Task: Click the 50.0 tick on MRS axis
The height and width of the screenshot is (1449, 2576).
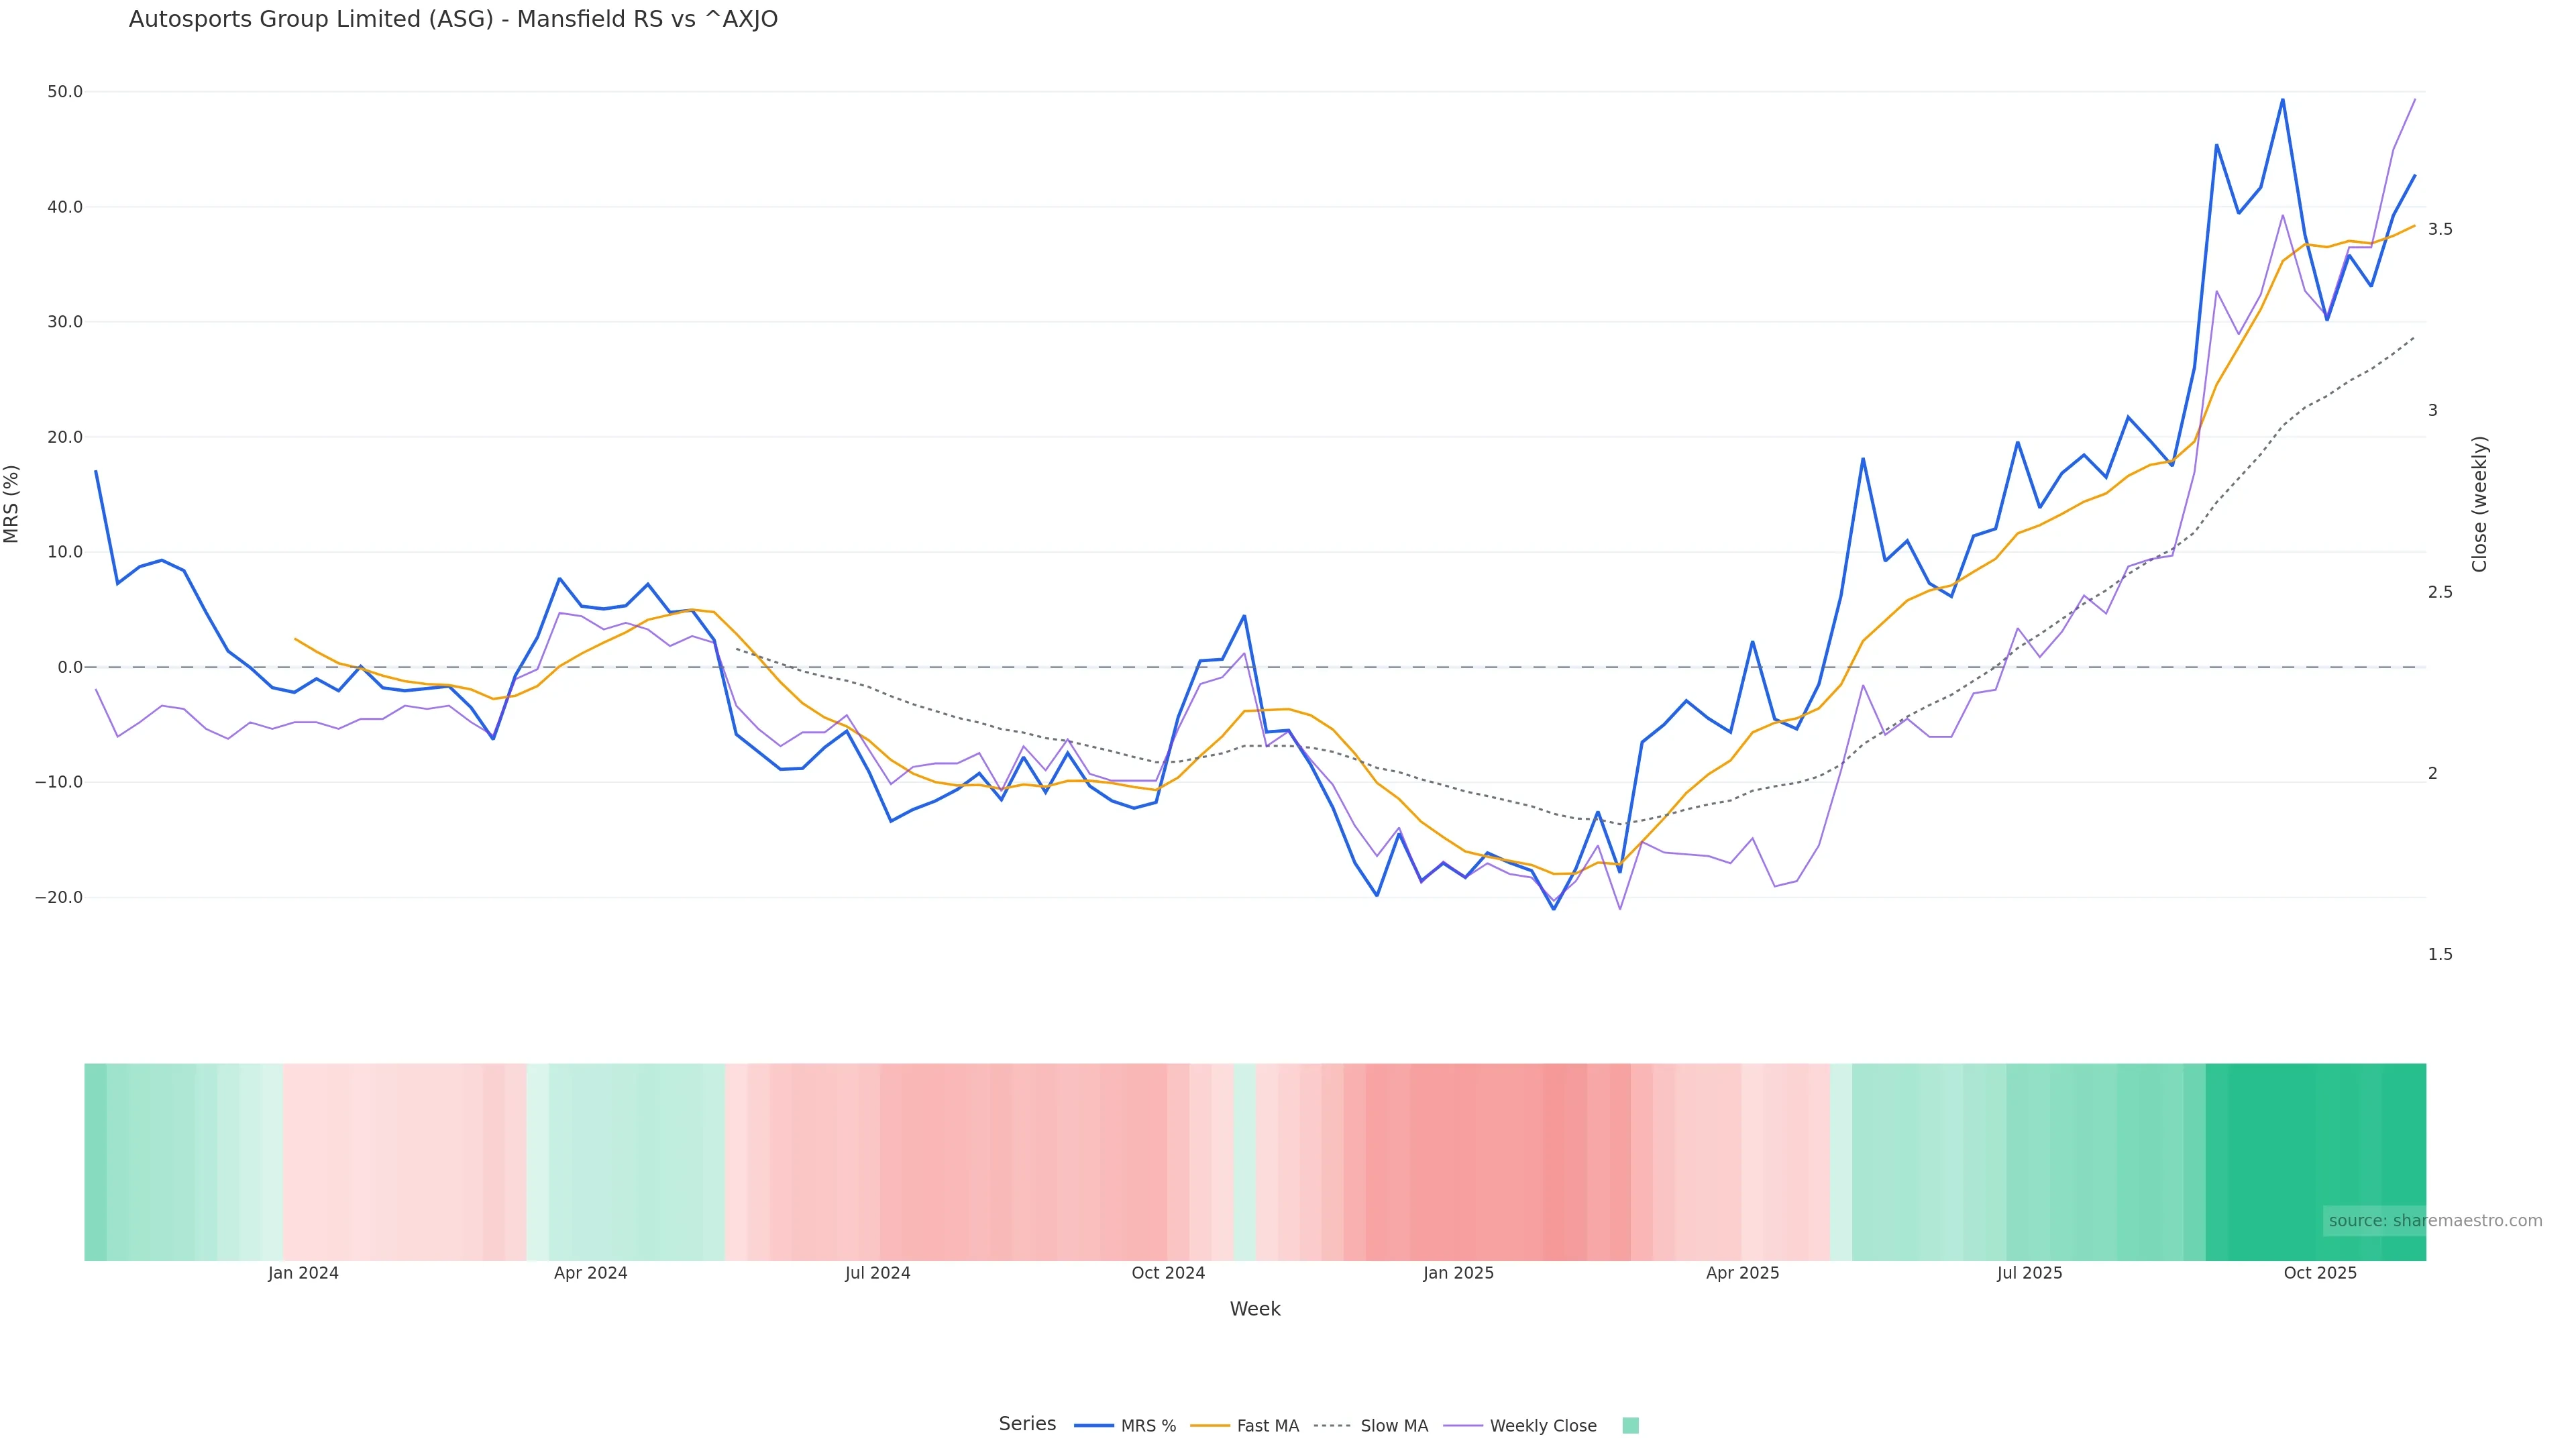Action: 65,92
